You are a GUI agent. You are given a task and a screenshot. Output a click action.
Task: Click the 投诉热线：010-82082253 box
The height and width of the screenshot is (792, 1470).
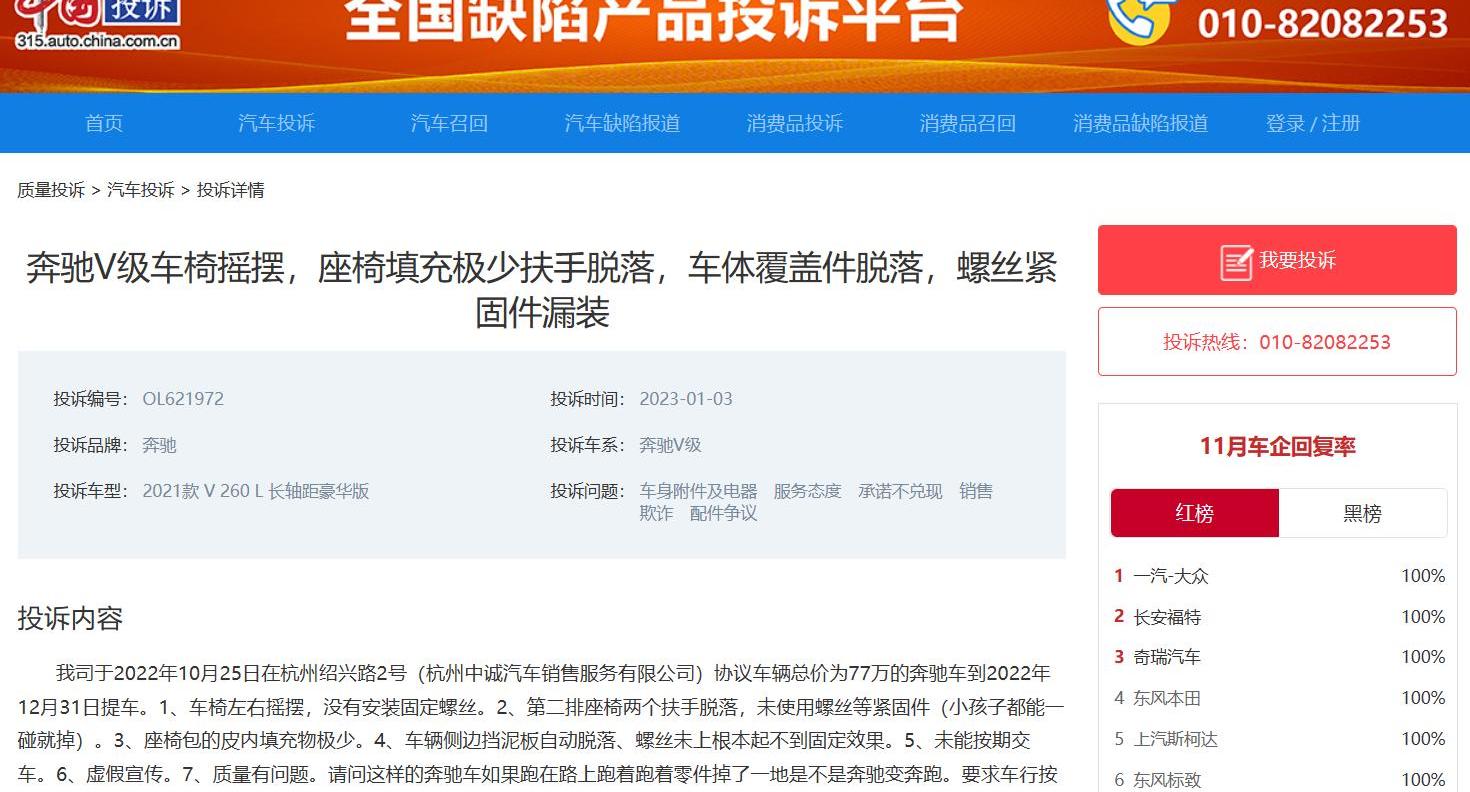(1277, 342)
